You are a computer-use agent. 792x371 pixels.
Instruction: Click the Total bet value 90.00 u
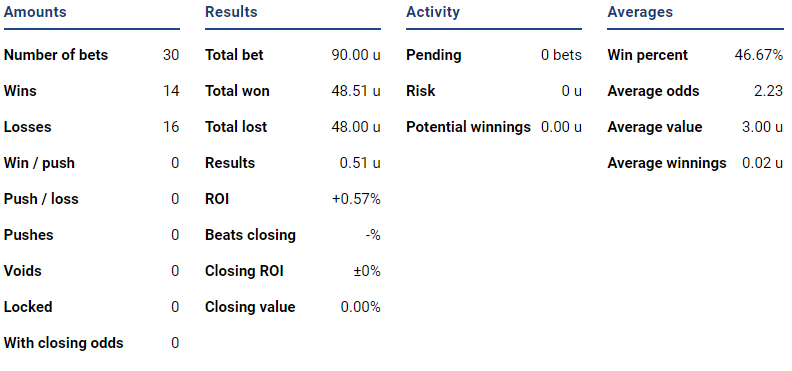356,55
